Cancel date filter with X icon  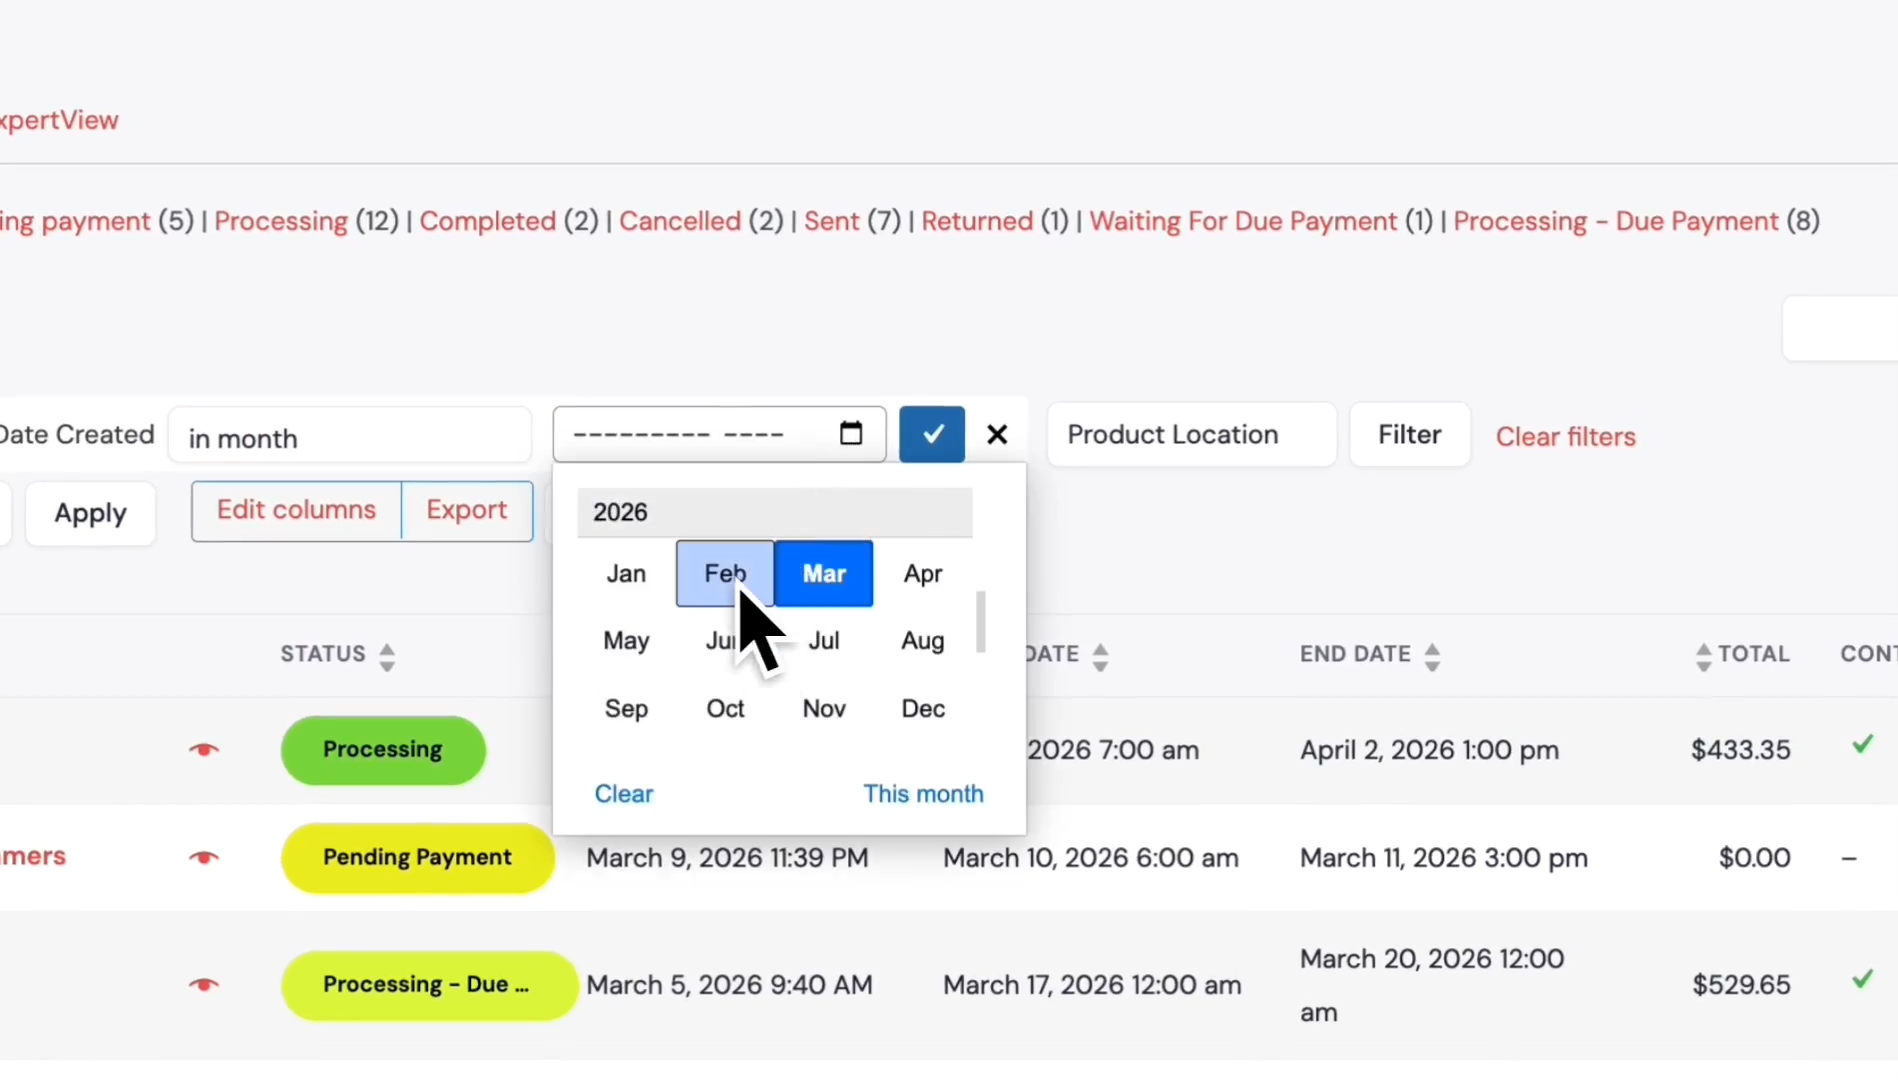pyautogui.click(x=997, y=434)
